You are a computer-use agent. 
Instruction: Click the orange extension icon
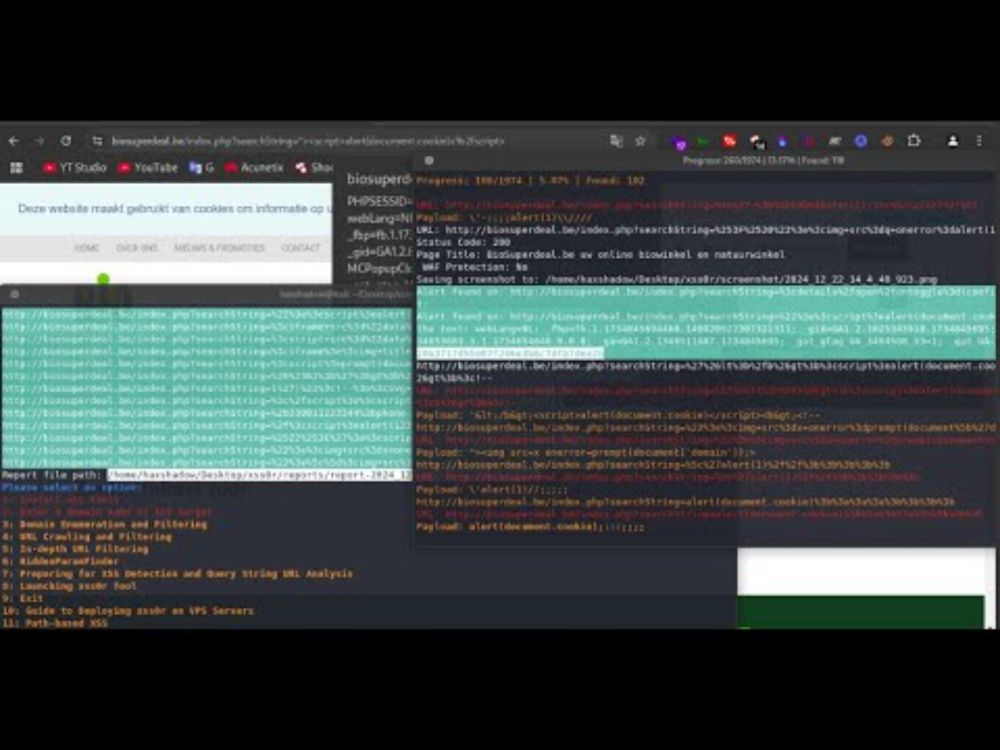[887, 141]
